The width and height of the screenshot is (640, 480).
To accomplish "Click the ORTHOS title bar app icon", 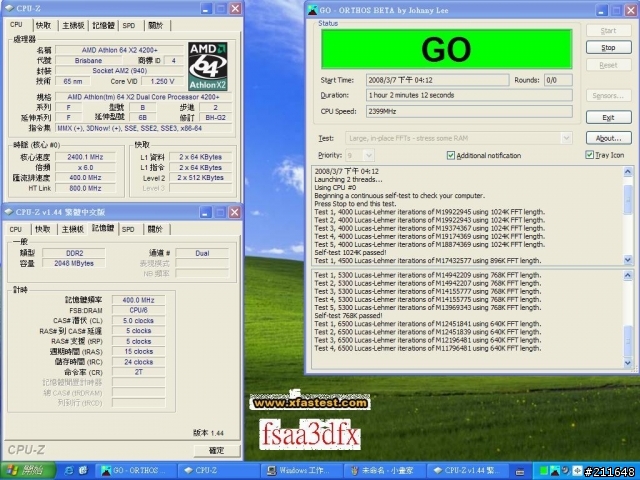I will pyautogui.click(x=313, y=10).
